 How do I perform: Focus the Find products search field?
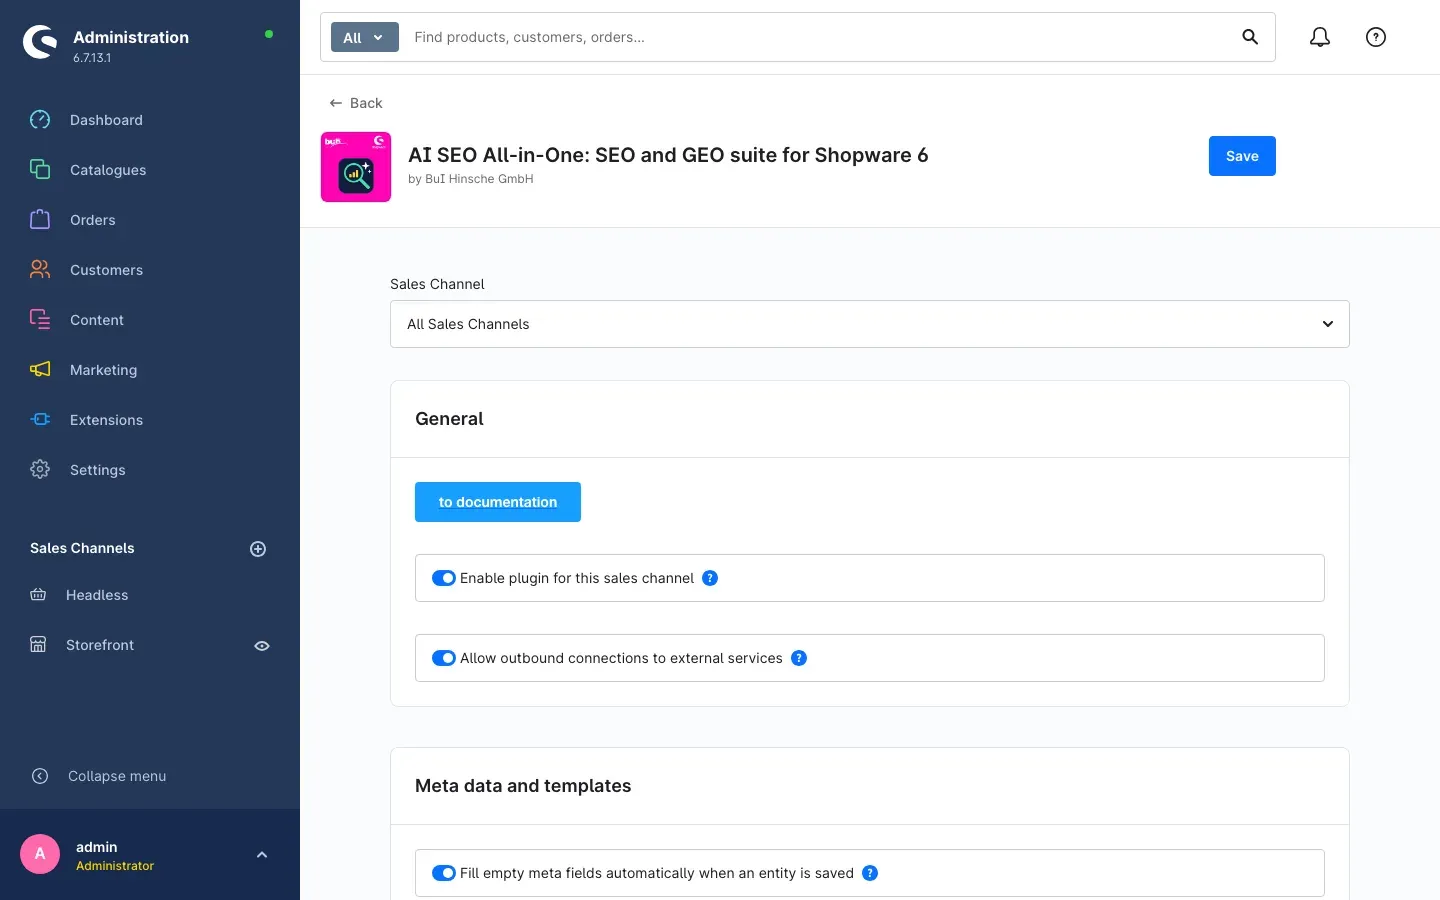820,37
